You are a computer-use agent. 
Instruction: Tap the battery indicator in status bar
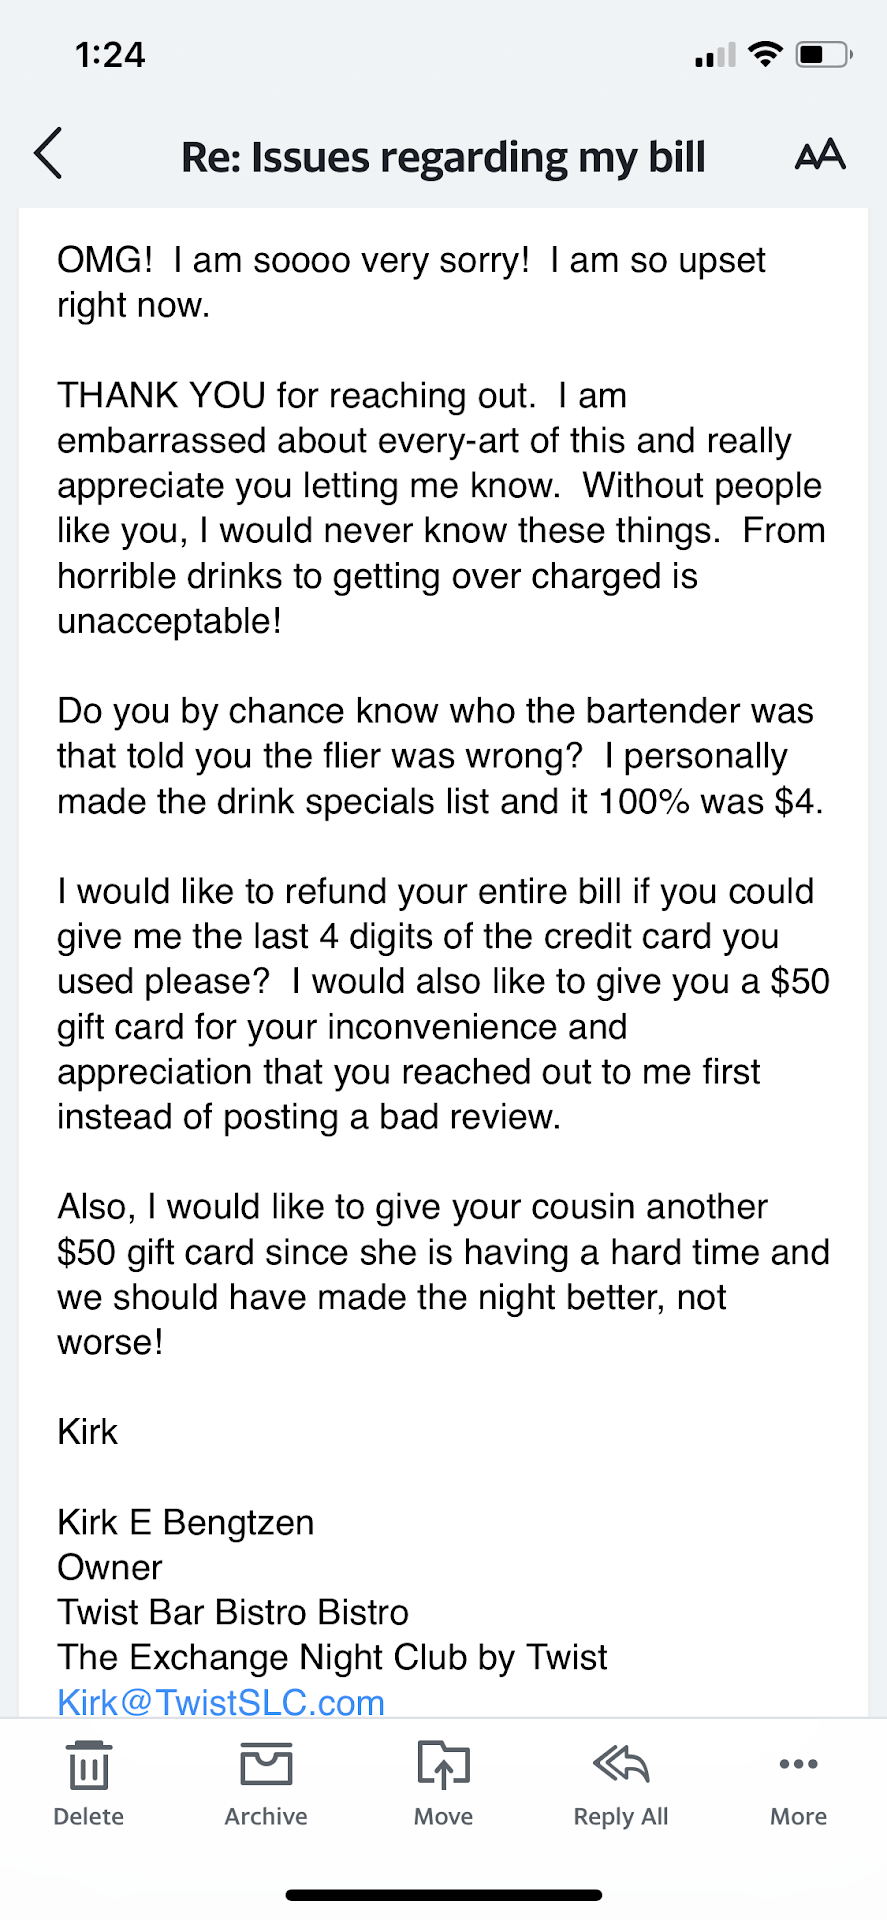pos(823,54)
